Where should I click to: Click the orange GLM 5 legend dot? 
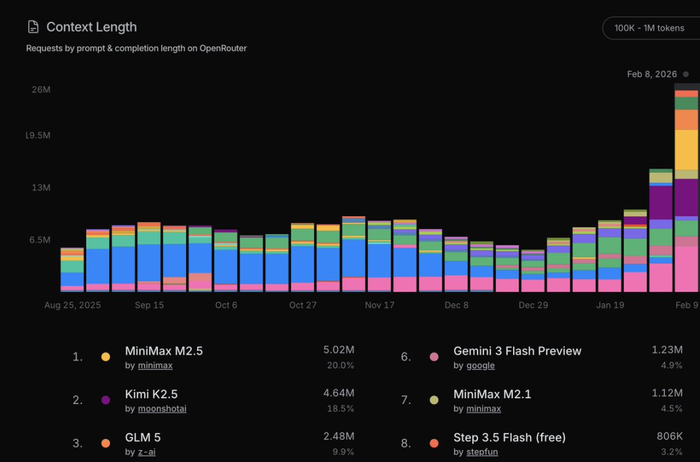(x=106, y=443)
